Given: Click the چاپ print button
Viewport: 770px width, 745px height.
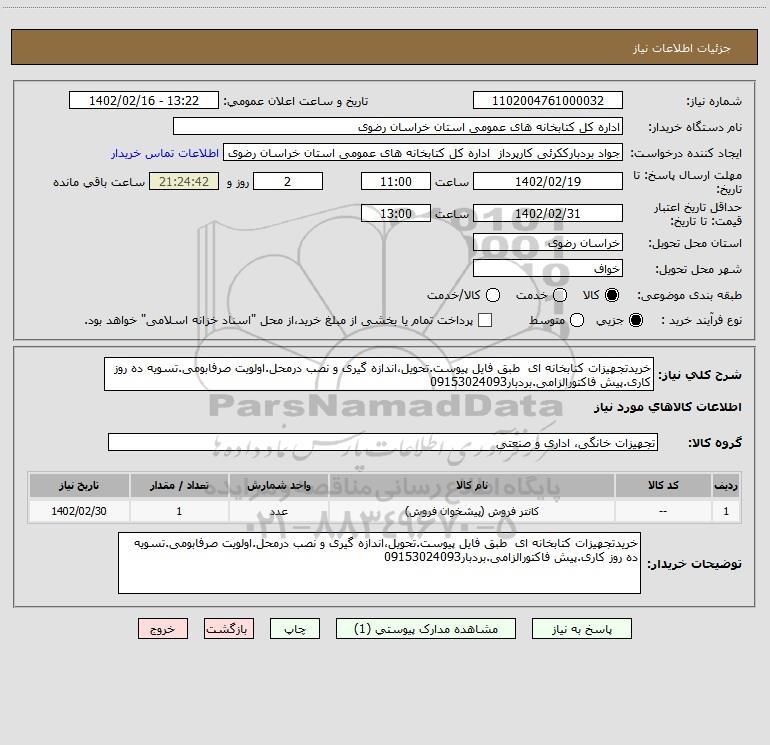Looking at the screenshot, I should pos(295,629).
